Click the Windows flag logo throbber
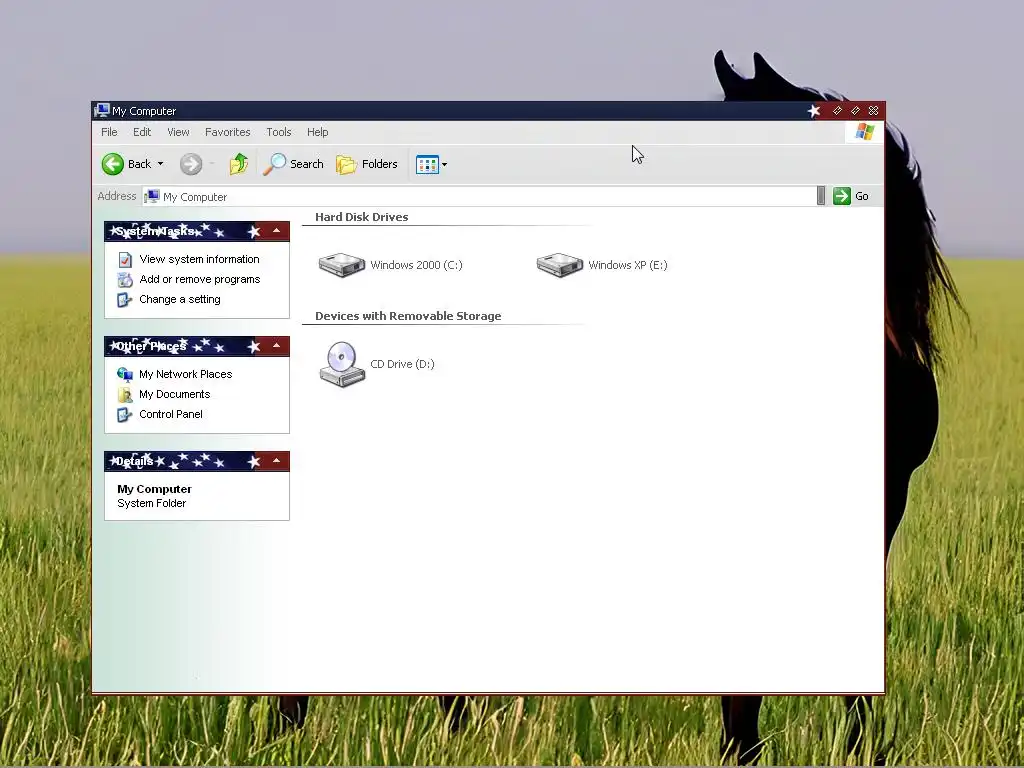1024x768 pixels. tap(864, 132)
